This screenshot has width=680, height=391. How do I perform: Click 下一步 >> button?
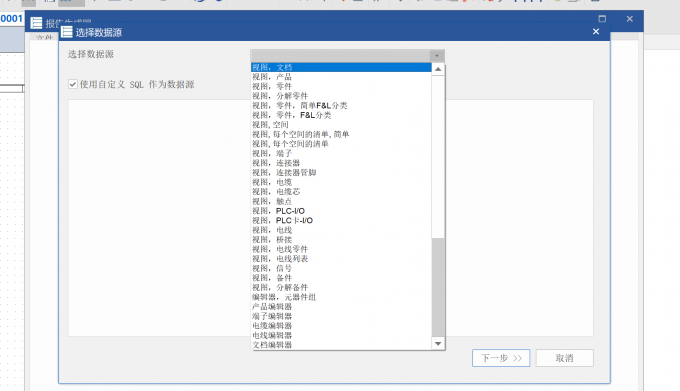tap(501, 358)
